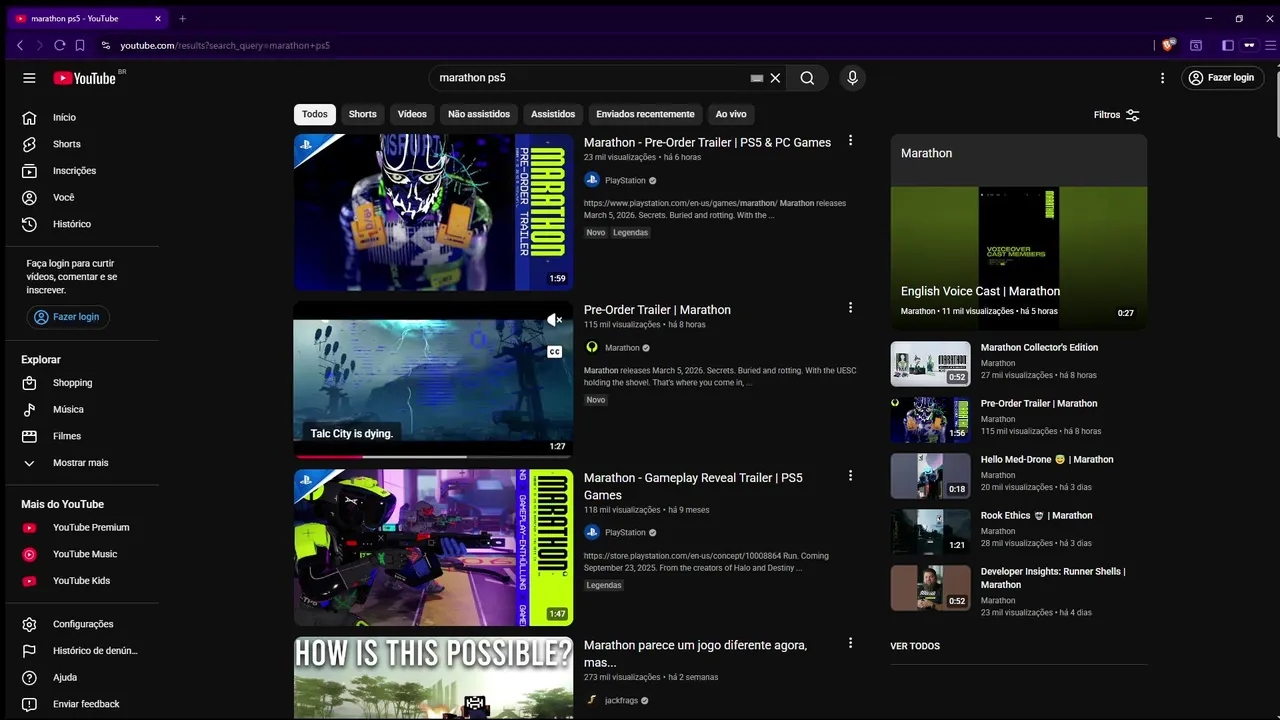Viewport: 1280px width, 720px height.
Task: Open the browser main menu
Action: tap(1271, 45)
